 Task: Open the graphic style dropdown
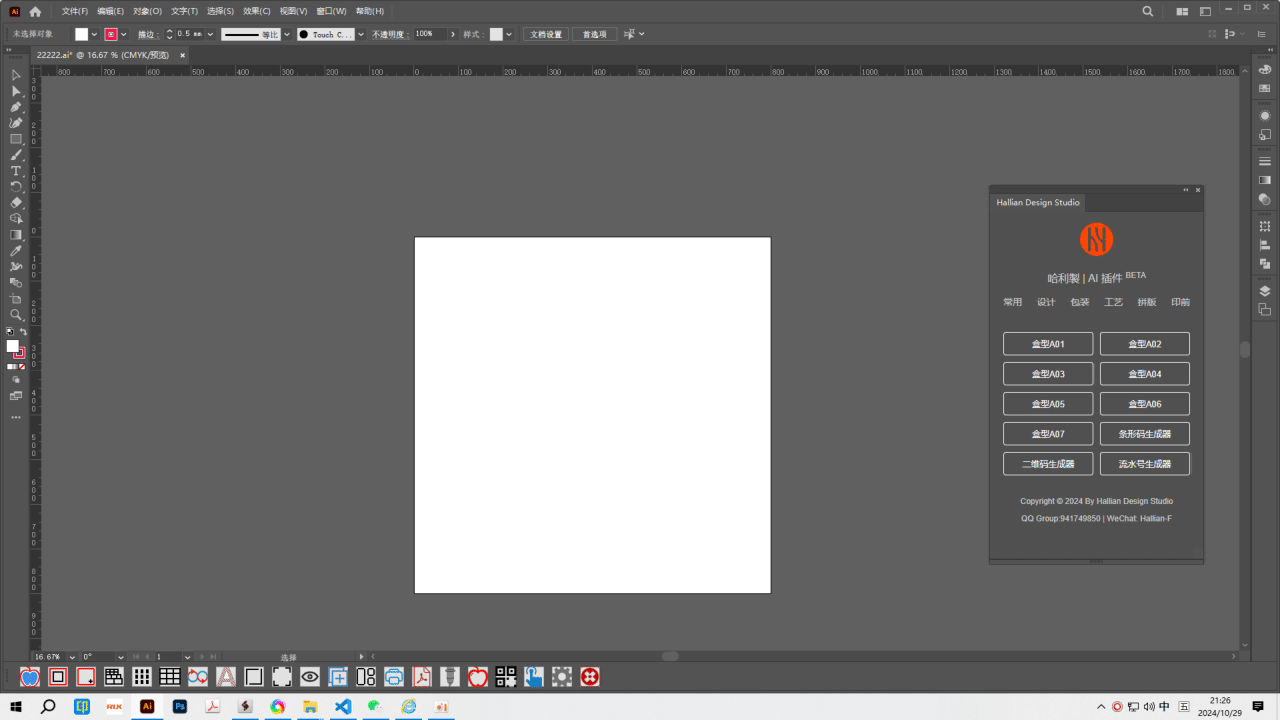509,34
